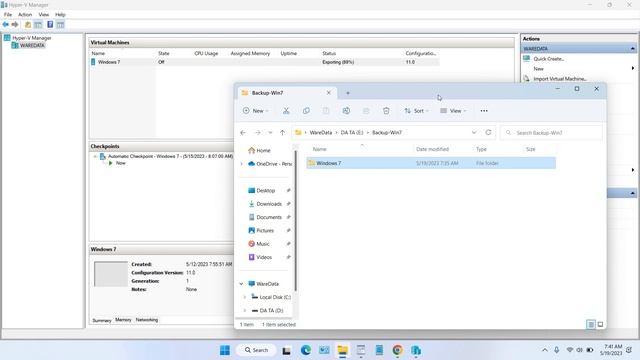Open Documents in Explorer navigation pane
This screenshot has height=360, width=640.
coord(269,217)
